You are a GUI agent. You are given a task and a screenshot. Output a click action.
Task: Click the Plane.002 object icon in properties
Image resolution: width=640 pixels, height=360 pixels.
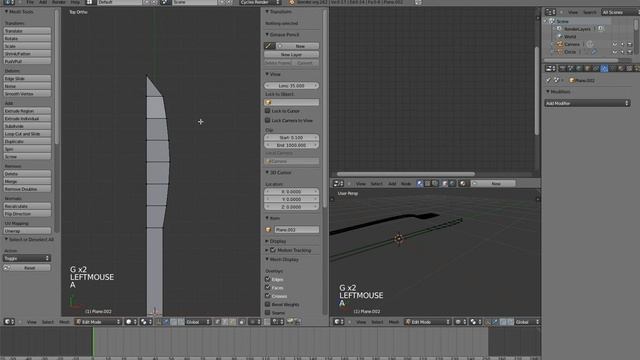pyautogui.click(x=572, y=80)
